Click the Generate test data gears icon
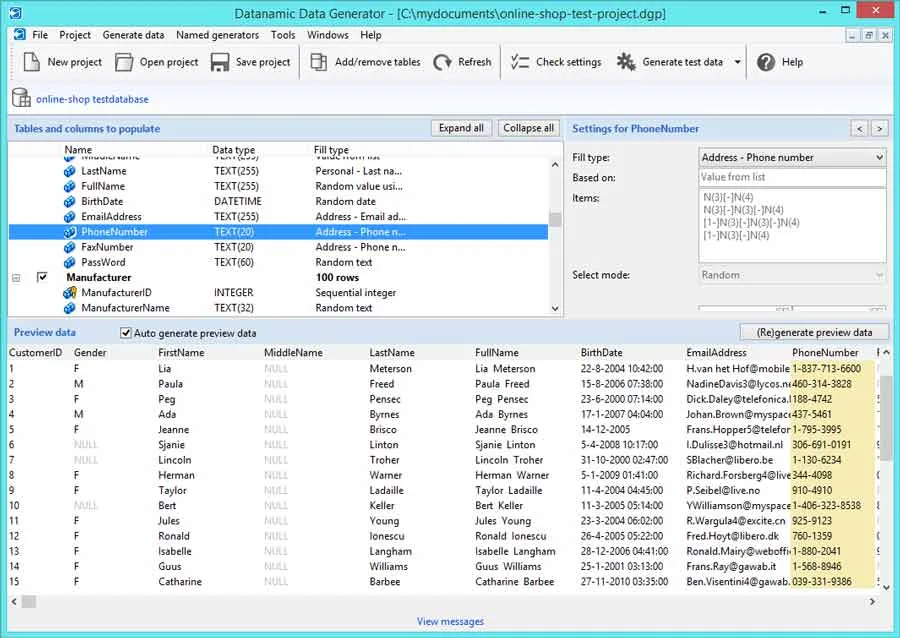 (x=626, y=62)
